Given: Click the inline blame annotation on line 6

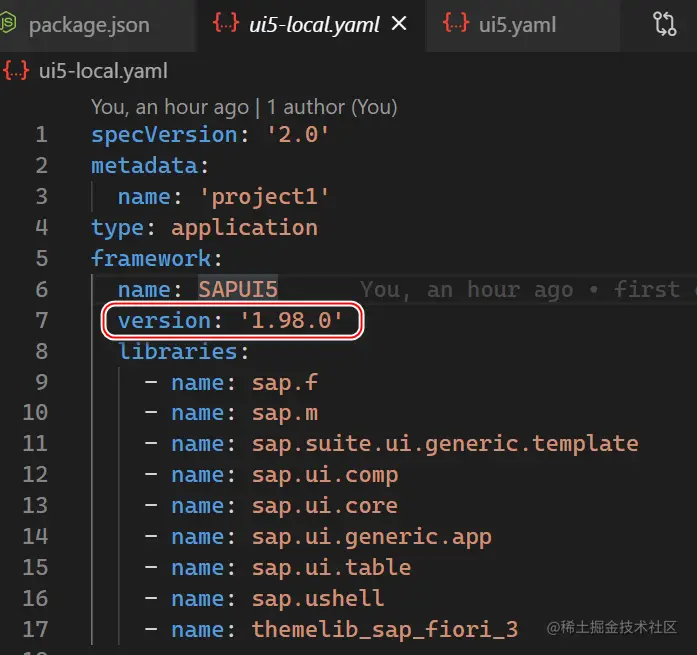Looking at the screenshot, I should [x=528, y=289].
